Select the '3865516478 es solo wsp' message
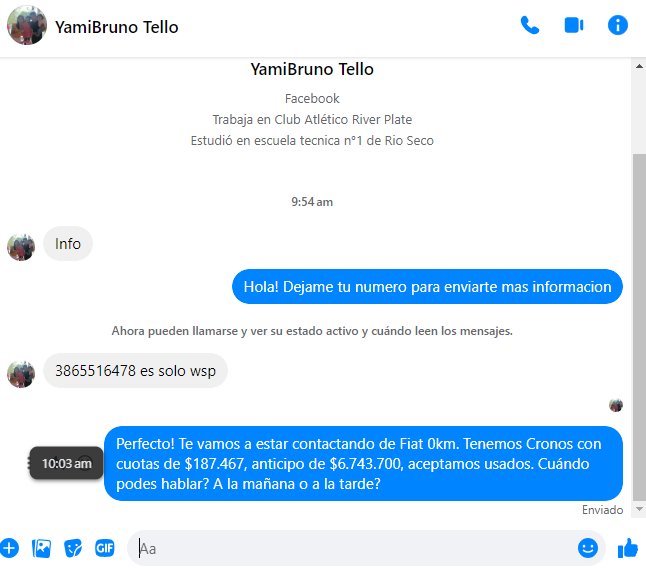Viewport: 646px width, 568px height. 136,371
